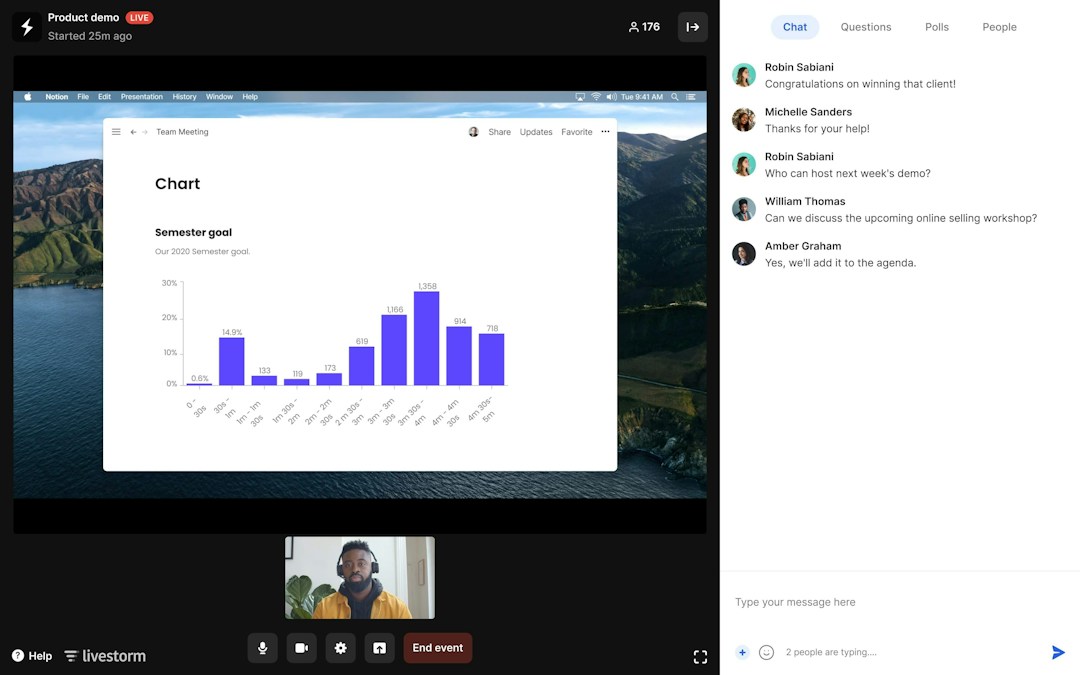Go back with Notion's left arrow
The image size is (1080, 675).
[133, 132]
